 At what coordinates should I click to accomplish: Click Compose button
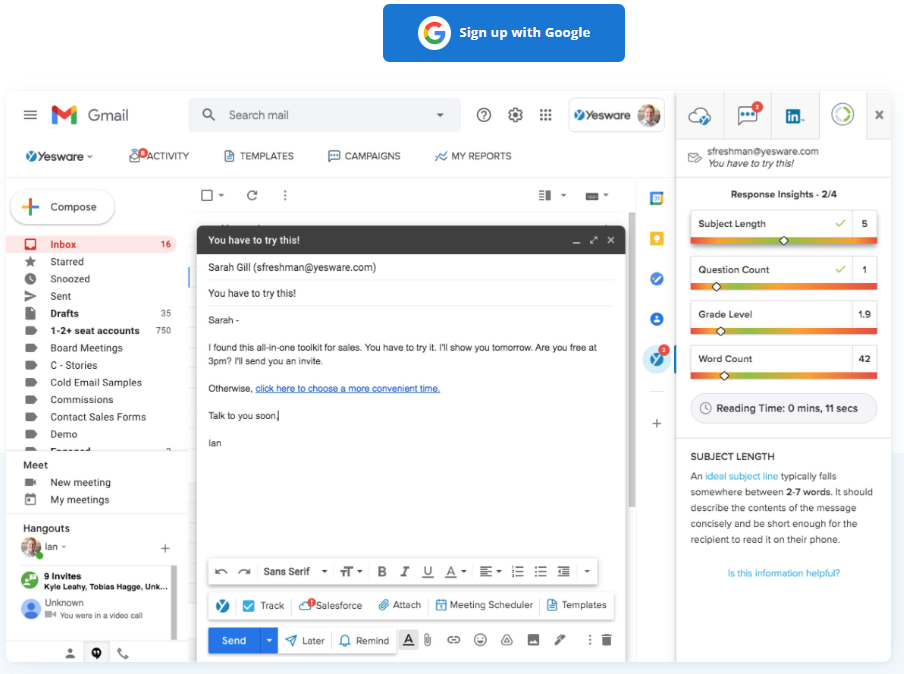tap(62, 206)
